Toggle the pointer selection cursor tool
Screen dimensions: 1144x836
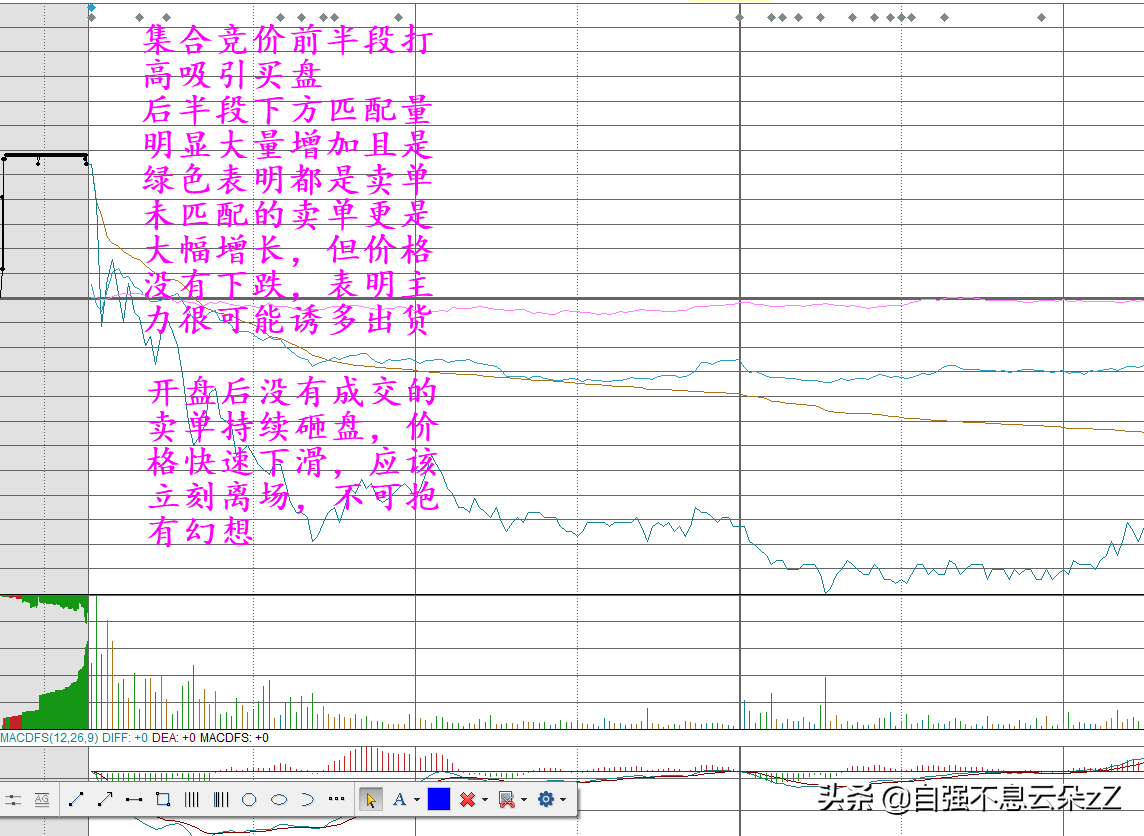pyautogui.click(x=371, y=799)
